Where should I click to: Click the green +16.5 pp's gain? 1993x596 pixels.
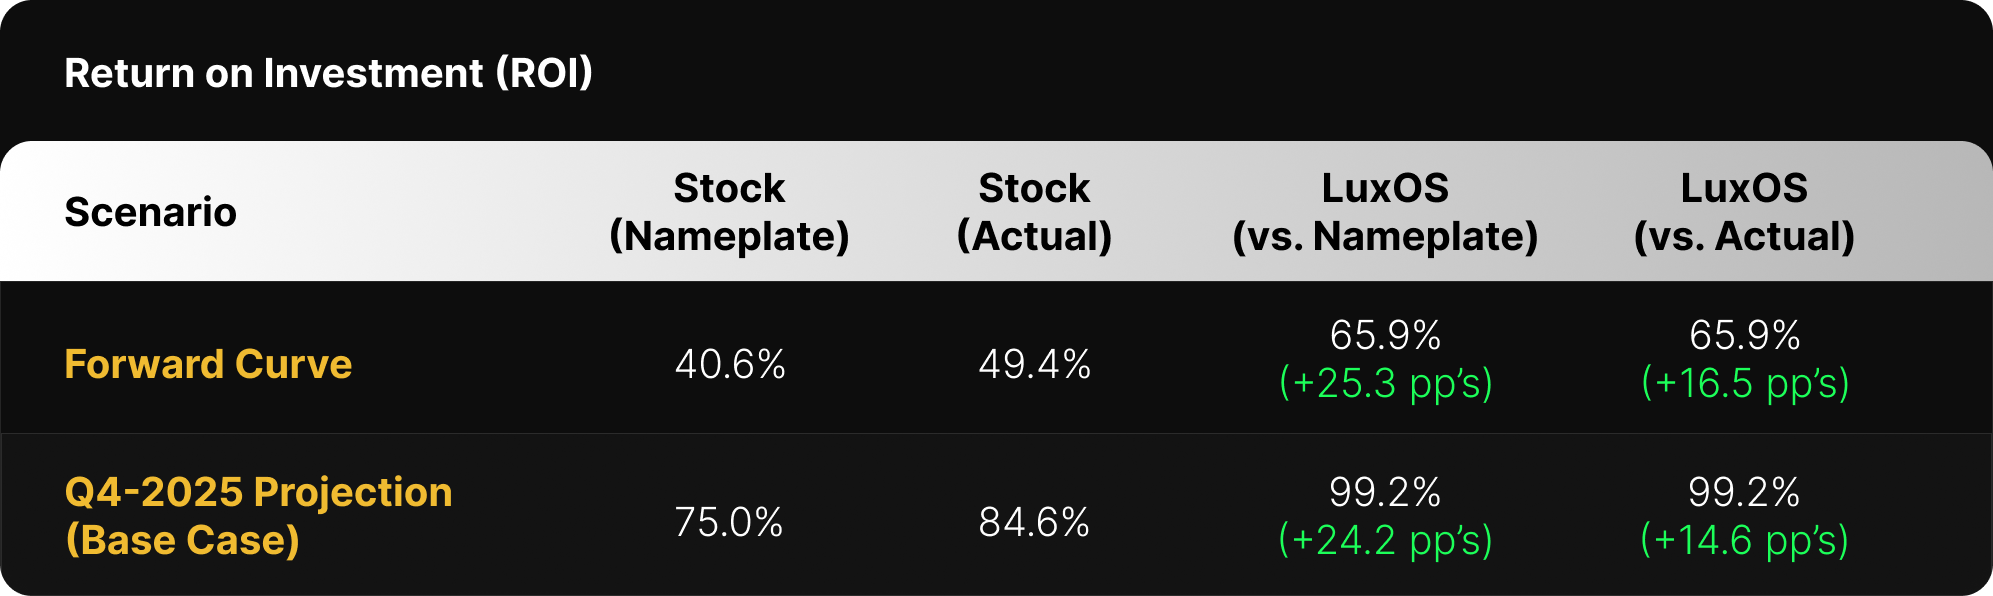pyautogui.click(x=1745, y=384)
